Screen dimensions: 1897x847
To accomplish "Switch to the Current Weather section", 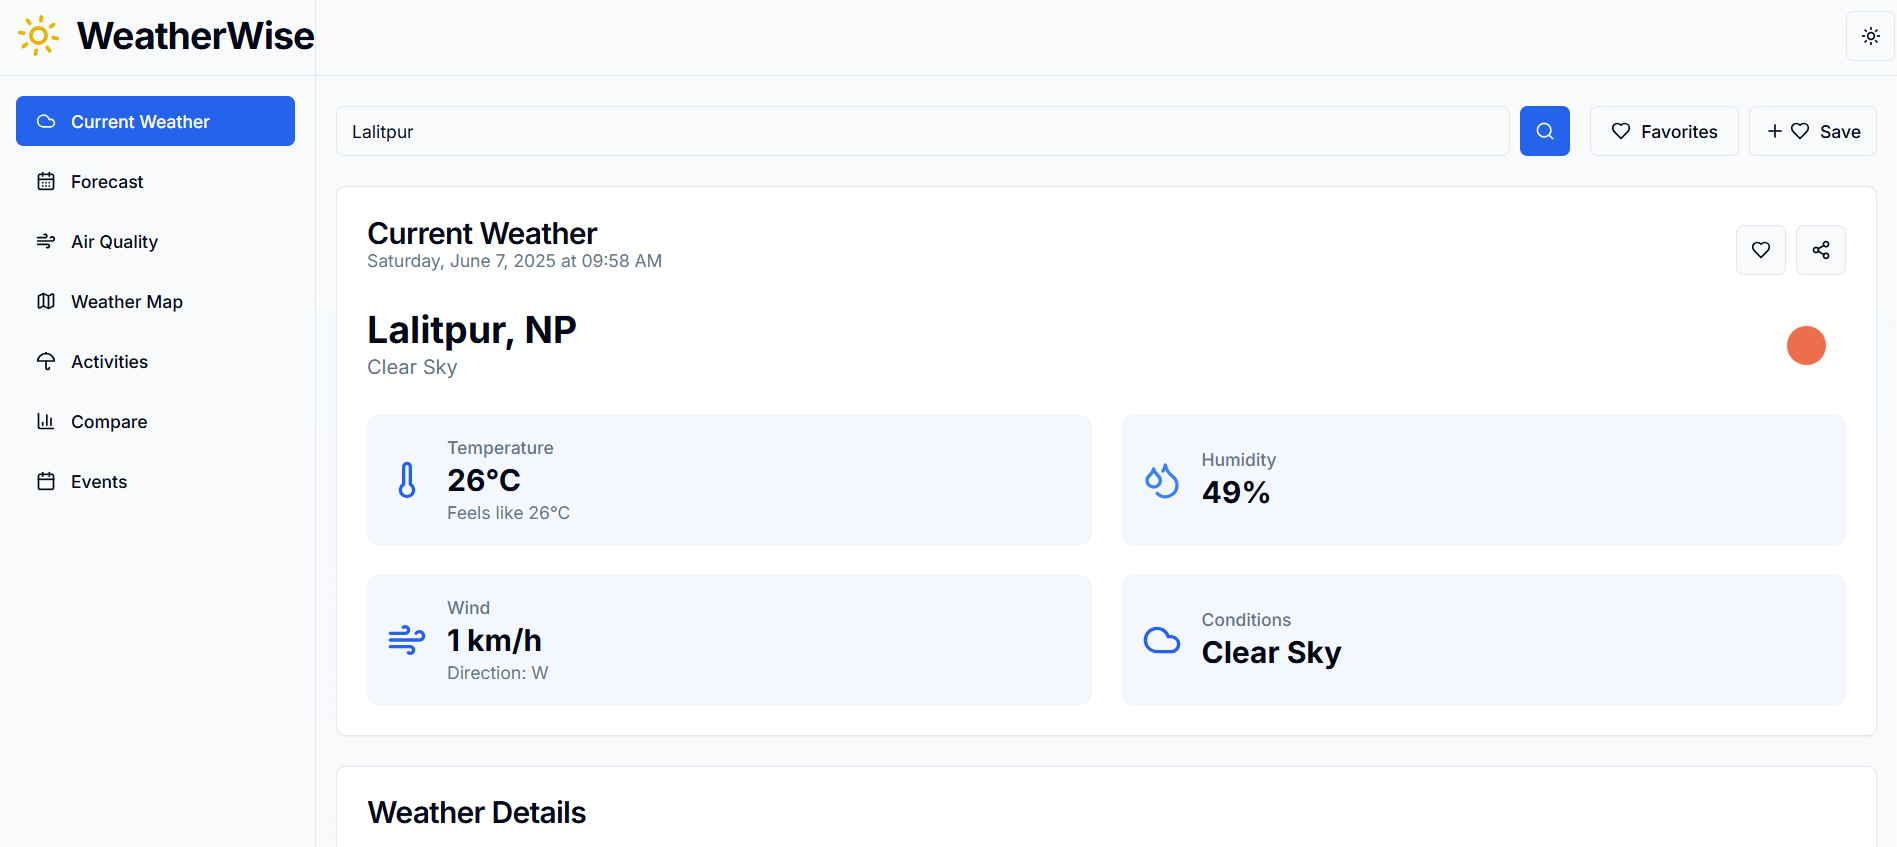I will point(155,121).
